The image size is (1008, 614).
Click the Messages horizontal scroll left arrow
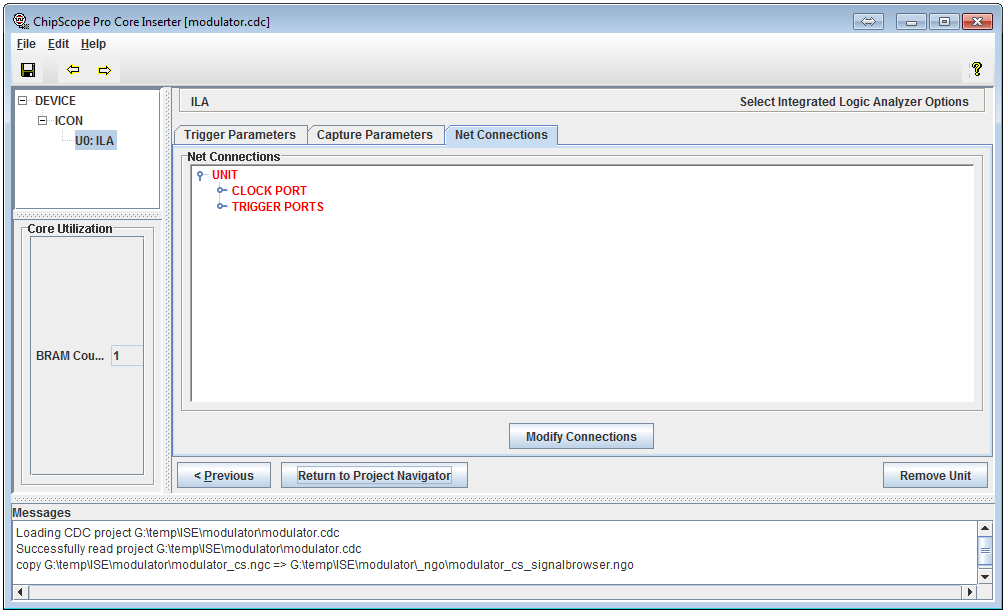click(x=20, y=591)
